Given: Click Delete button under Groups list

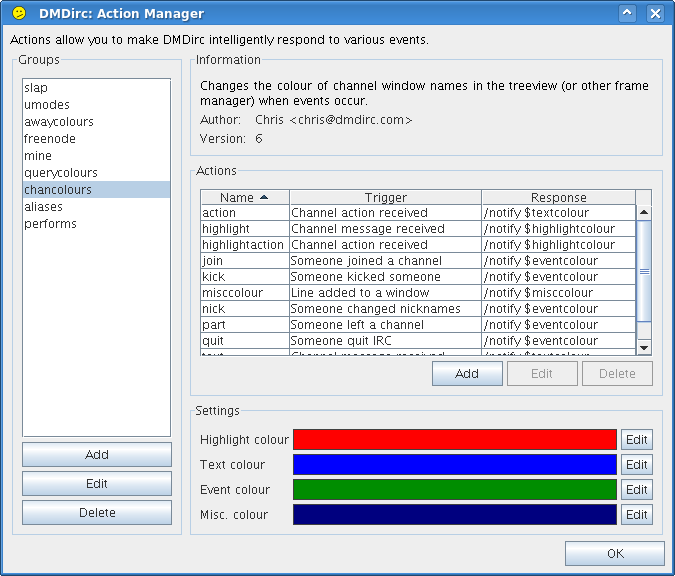Looking at the screenshot, I should pyautogui.click(x=97, y=513).
